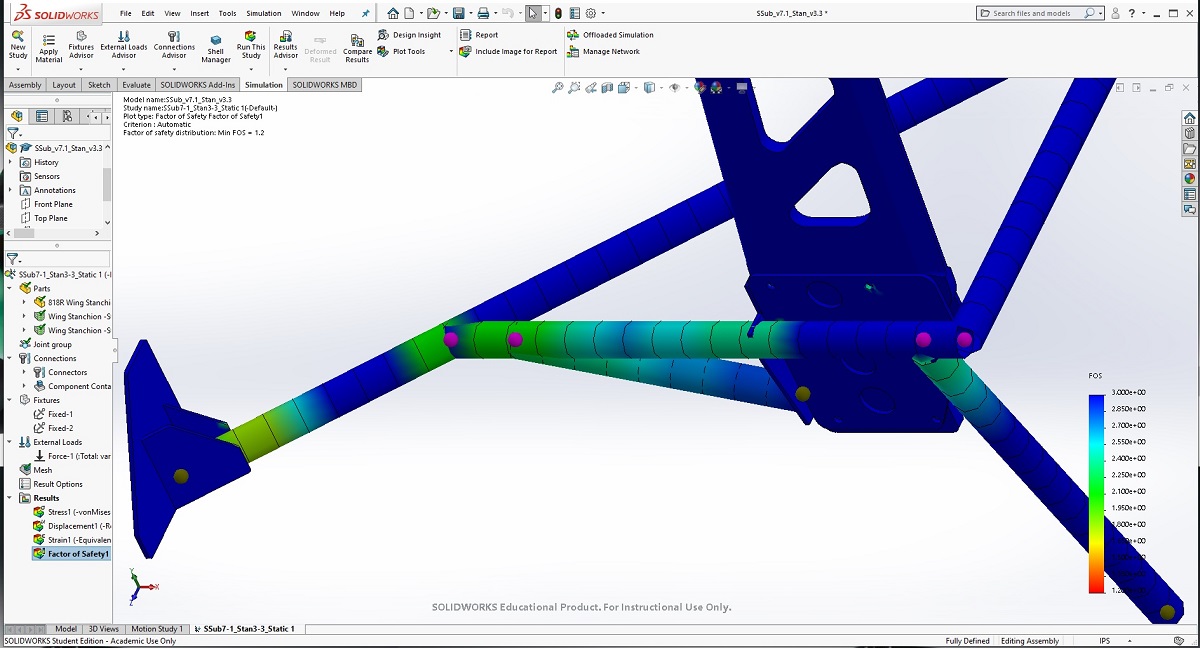The width and height of the screenshot is (1200, 648).
Task: Expand the Connectors node
Action: click(x=25, y=372)
